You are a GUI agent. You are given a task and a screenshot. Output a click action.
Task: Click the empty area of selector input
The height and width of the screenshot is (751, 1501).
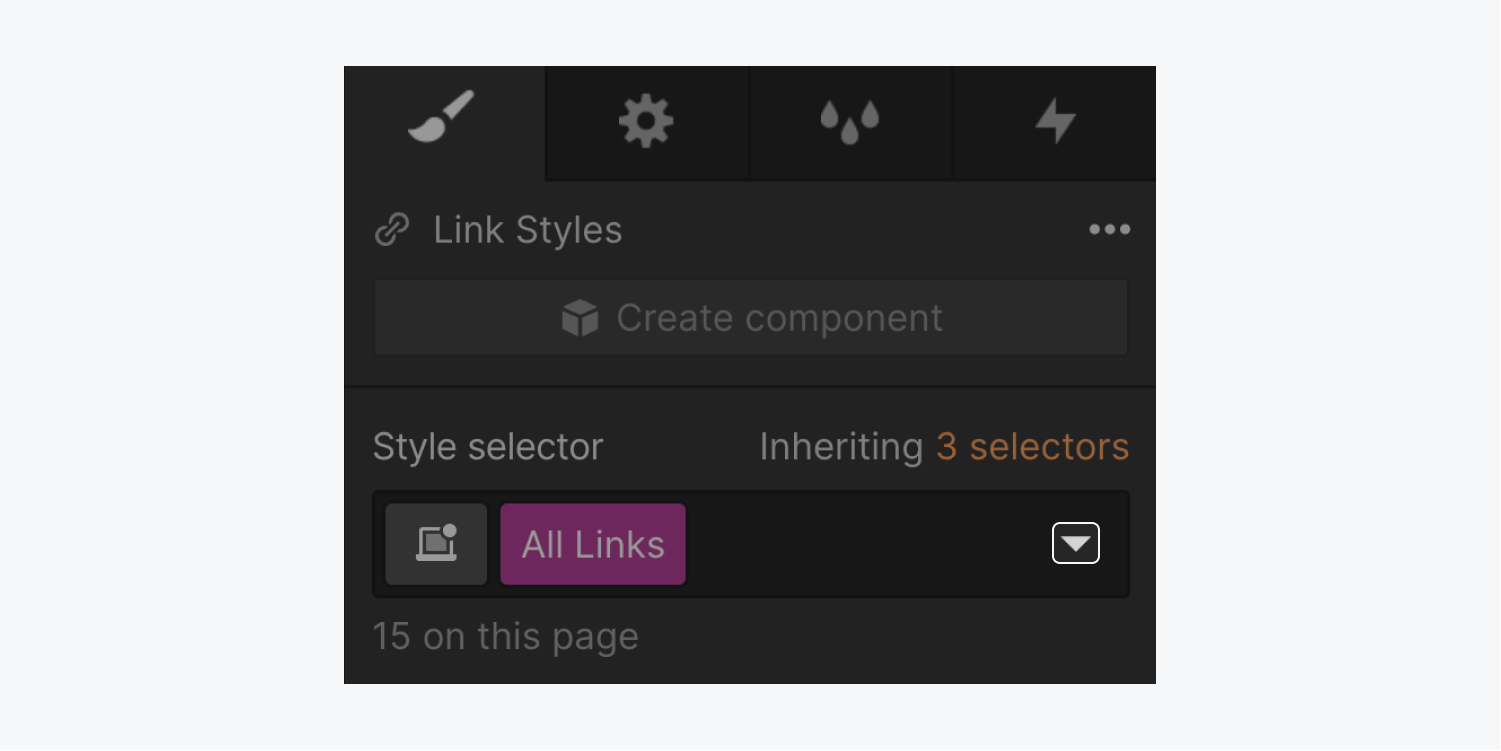click(868, 544)
